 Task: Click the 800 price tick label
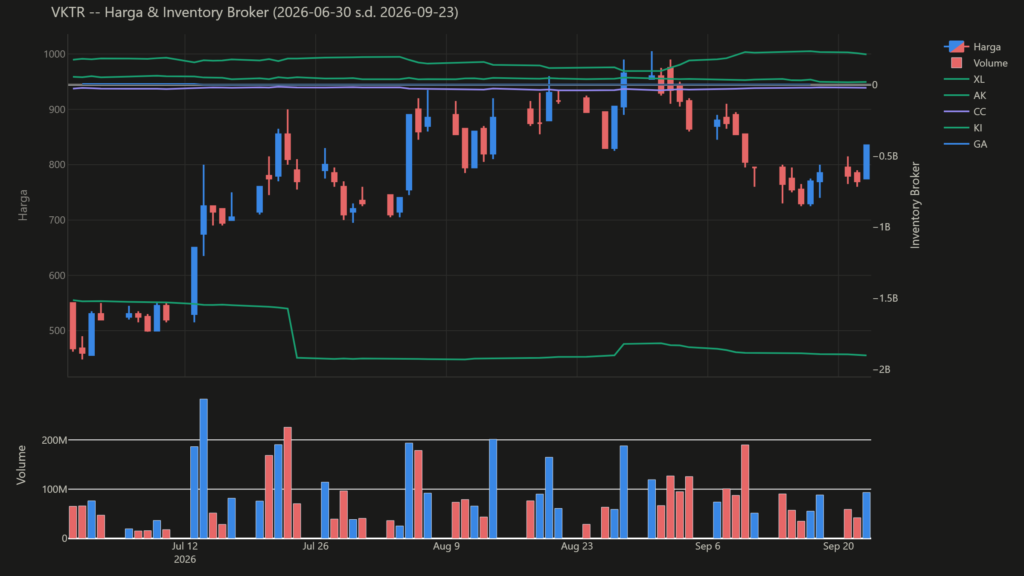(x=57, y=165)
